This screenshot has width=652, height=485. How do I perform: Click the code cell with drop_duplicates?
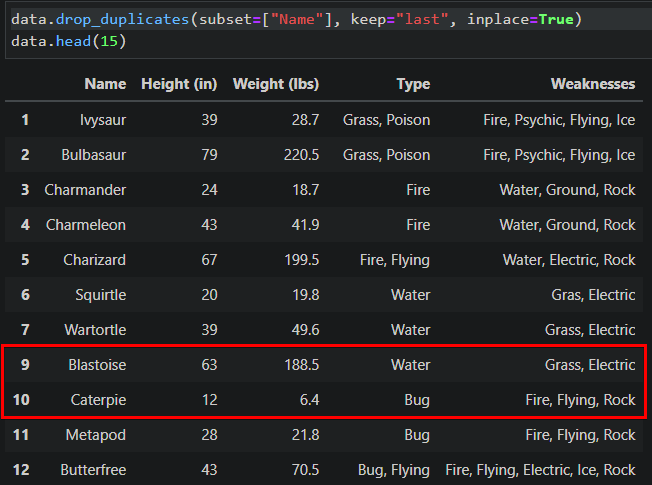tap(328, 30)
